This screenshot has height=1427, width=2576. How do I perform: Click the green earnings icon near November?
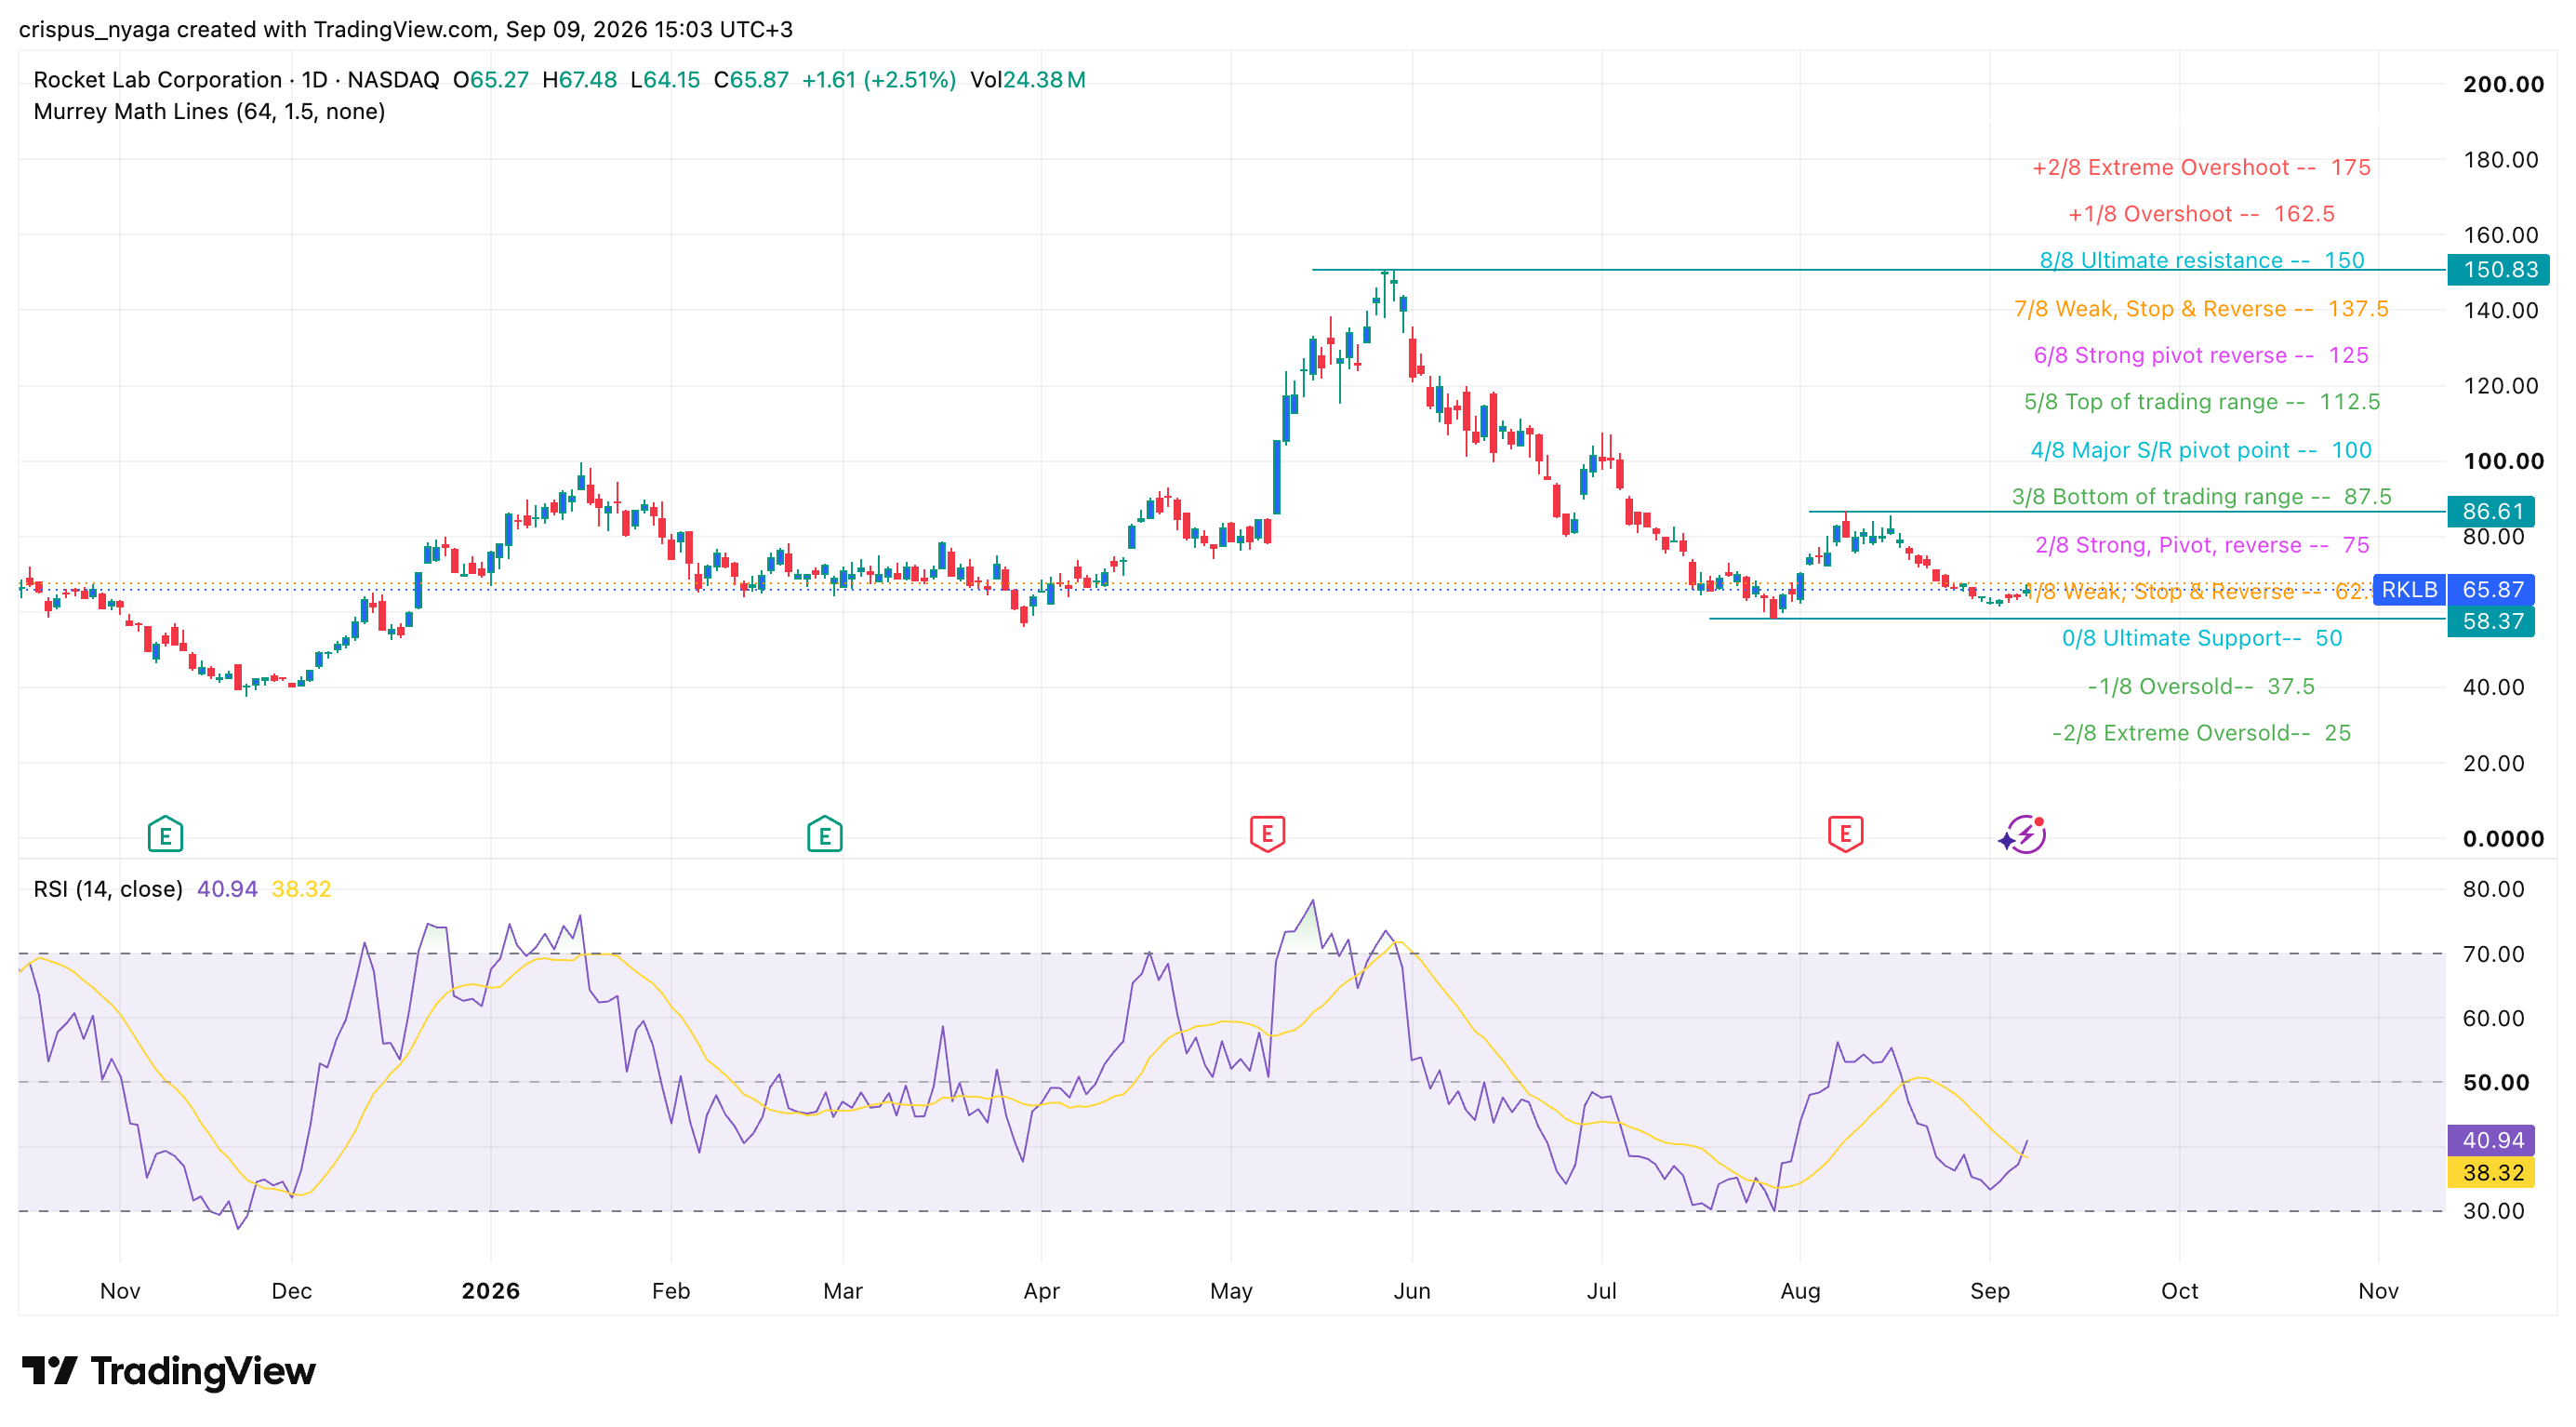click(x=165, y=834)
